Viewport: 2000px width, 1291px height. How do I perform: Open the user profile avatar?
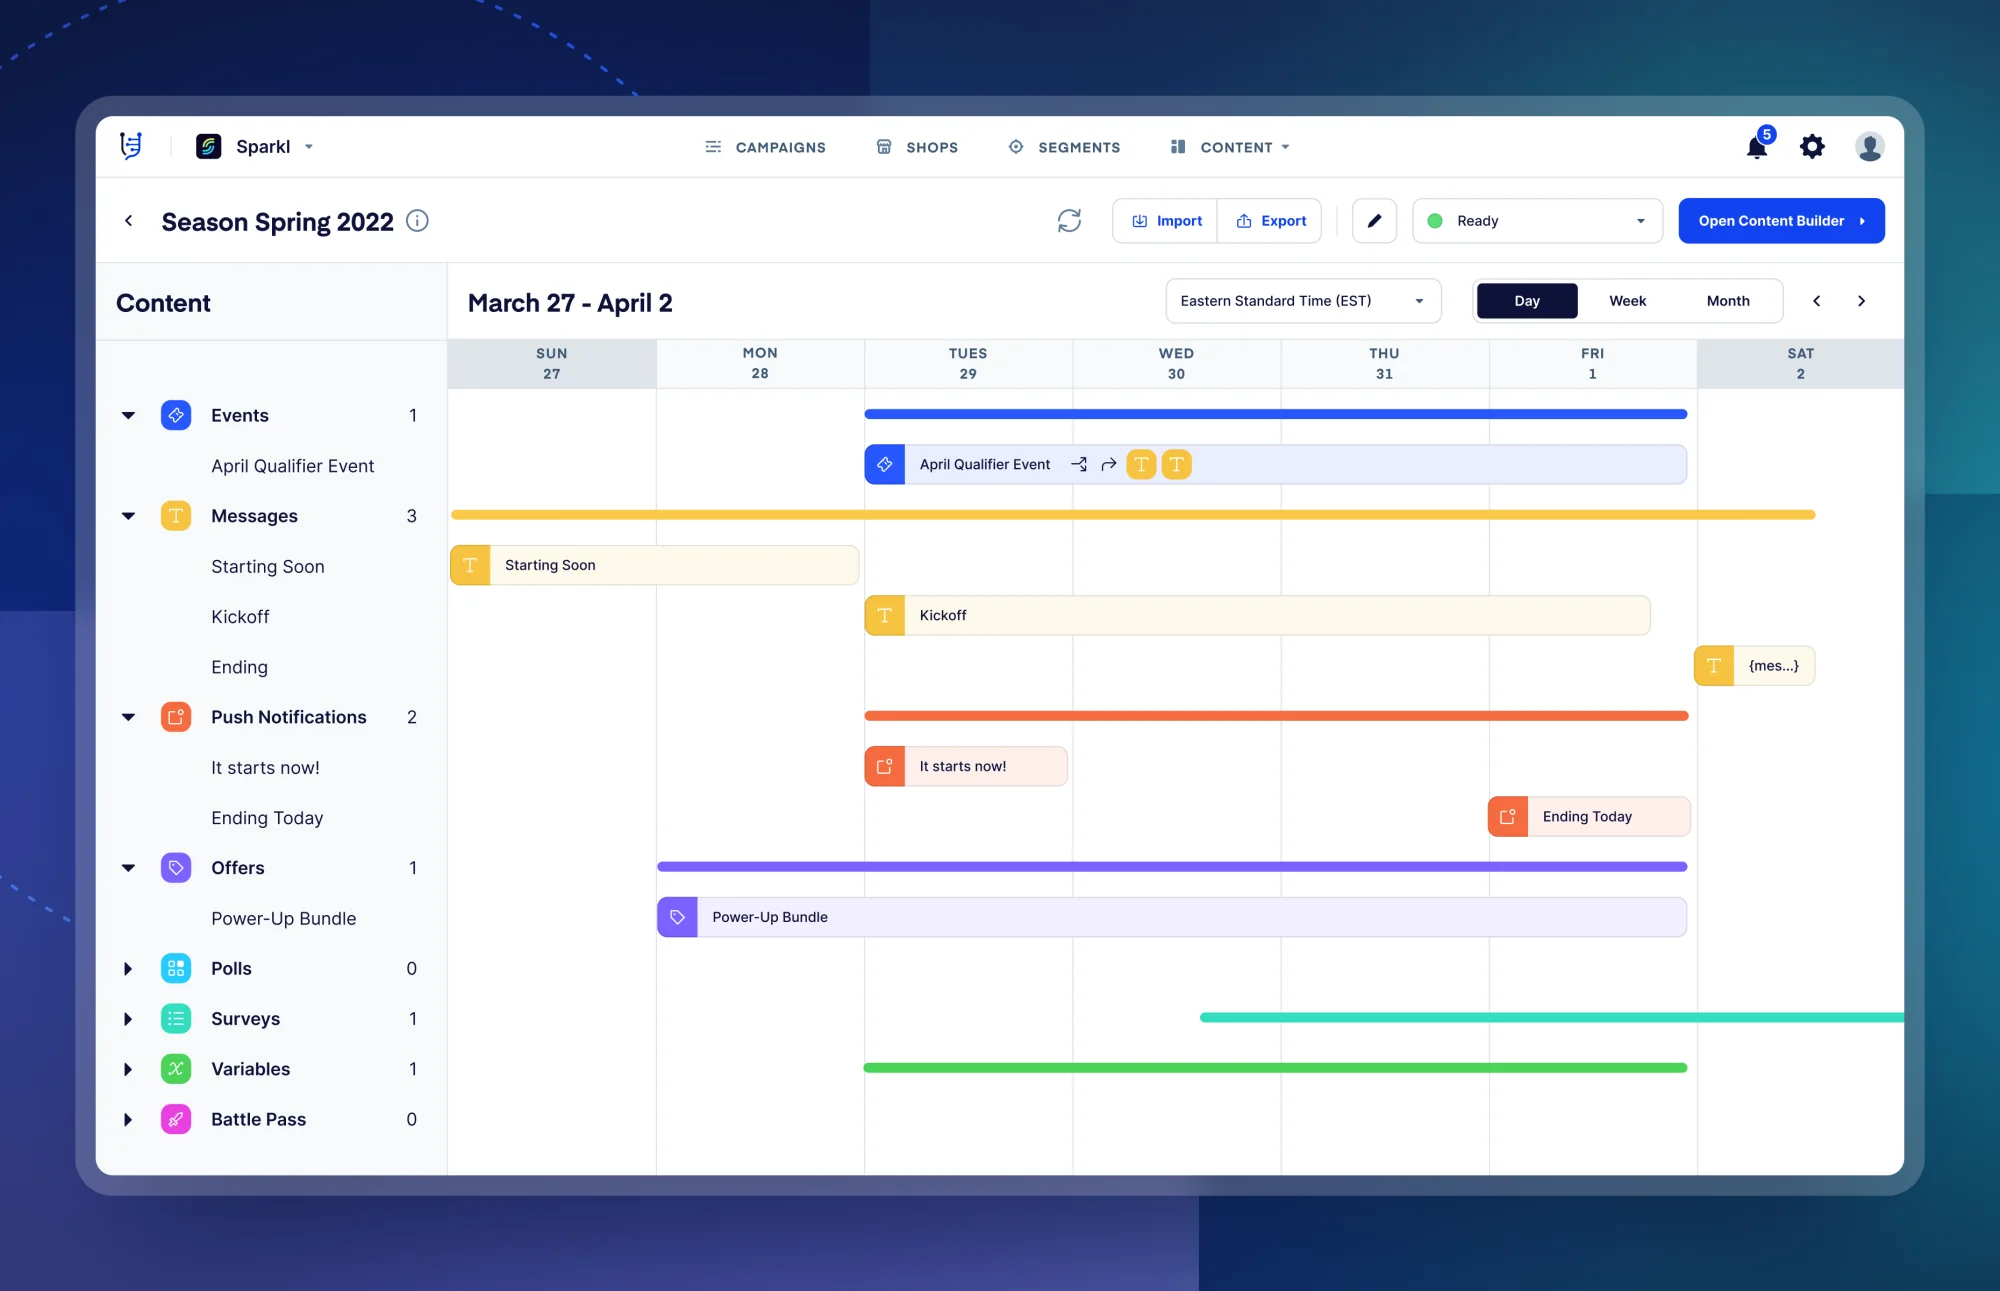click(1869, 147)
